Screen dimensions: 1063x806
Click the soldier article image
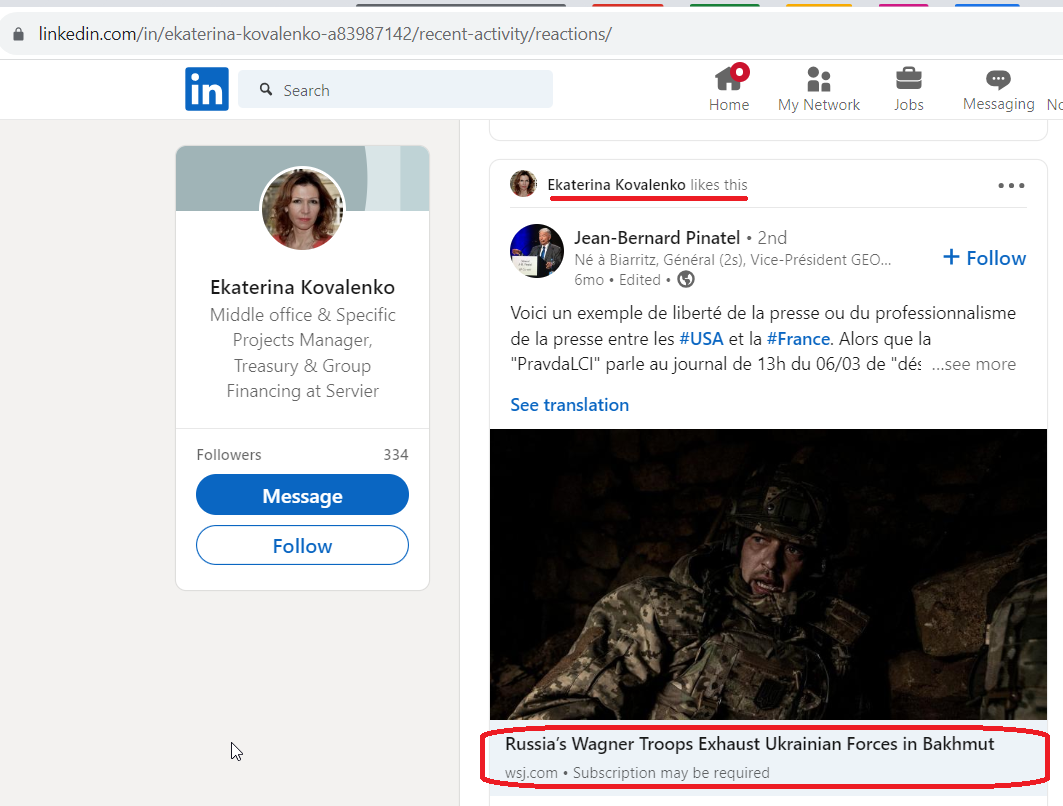click(768, 574)
